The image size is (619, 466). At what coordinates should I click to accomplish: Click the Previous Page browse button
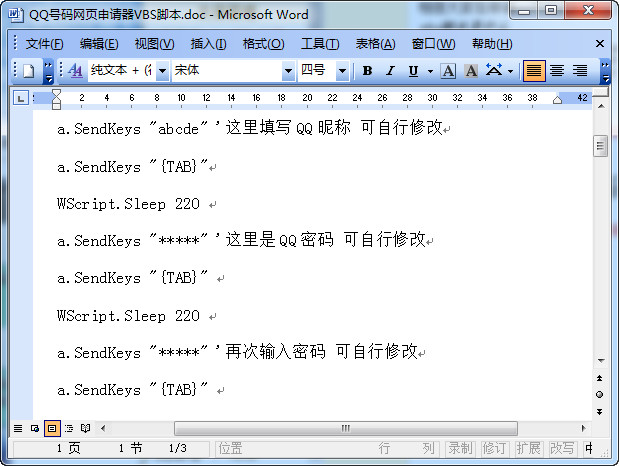[x=599, y=378]
